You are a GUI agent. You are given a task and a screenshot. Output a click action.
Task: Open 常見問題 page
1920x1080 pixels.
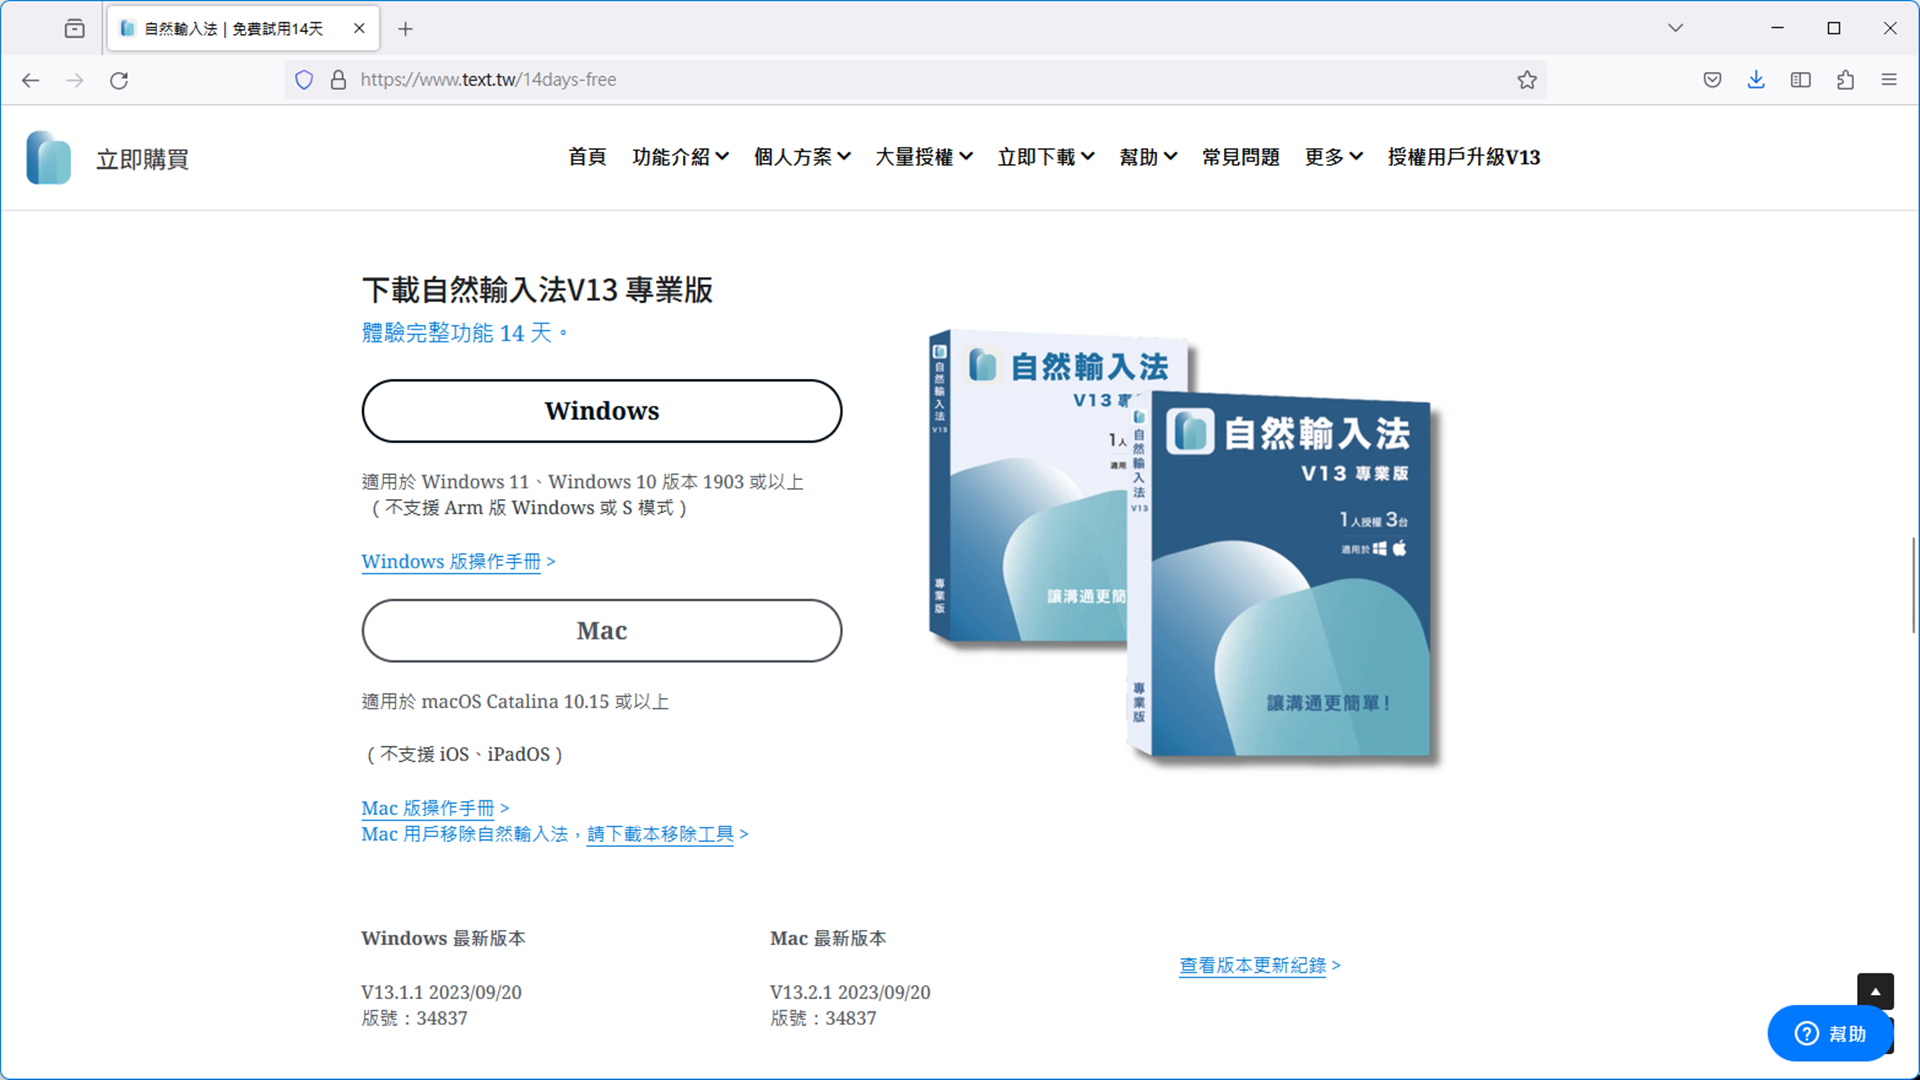(x=1241, y=157)
